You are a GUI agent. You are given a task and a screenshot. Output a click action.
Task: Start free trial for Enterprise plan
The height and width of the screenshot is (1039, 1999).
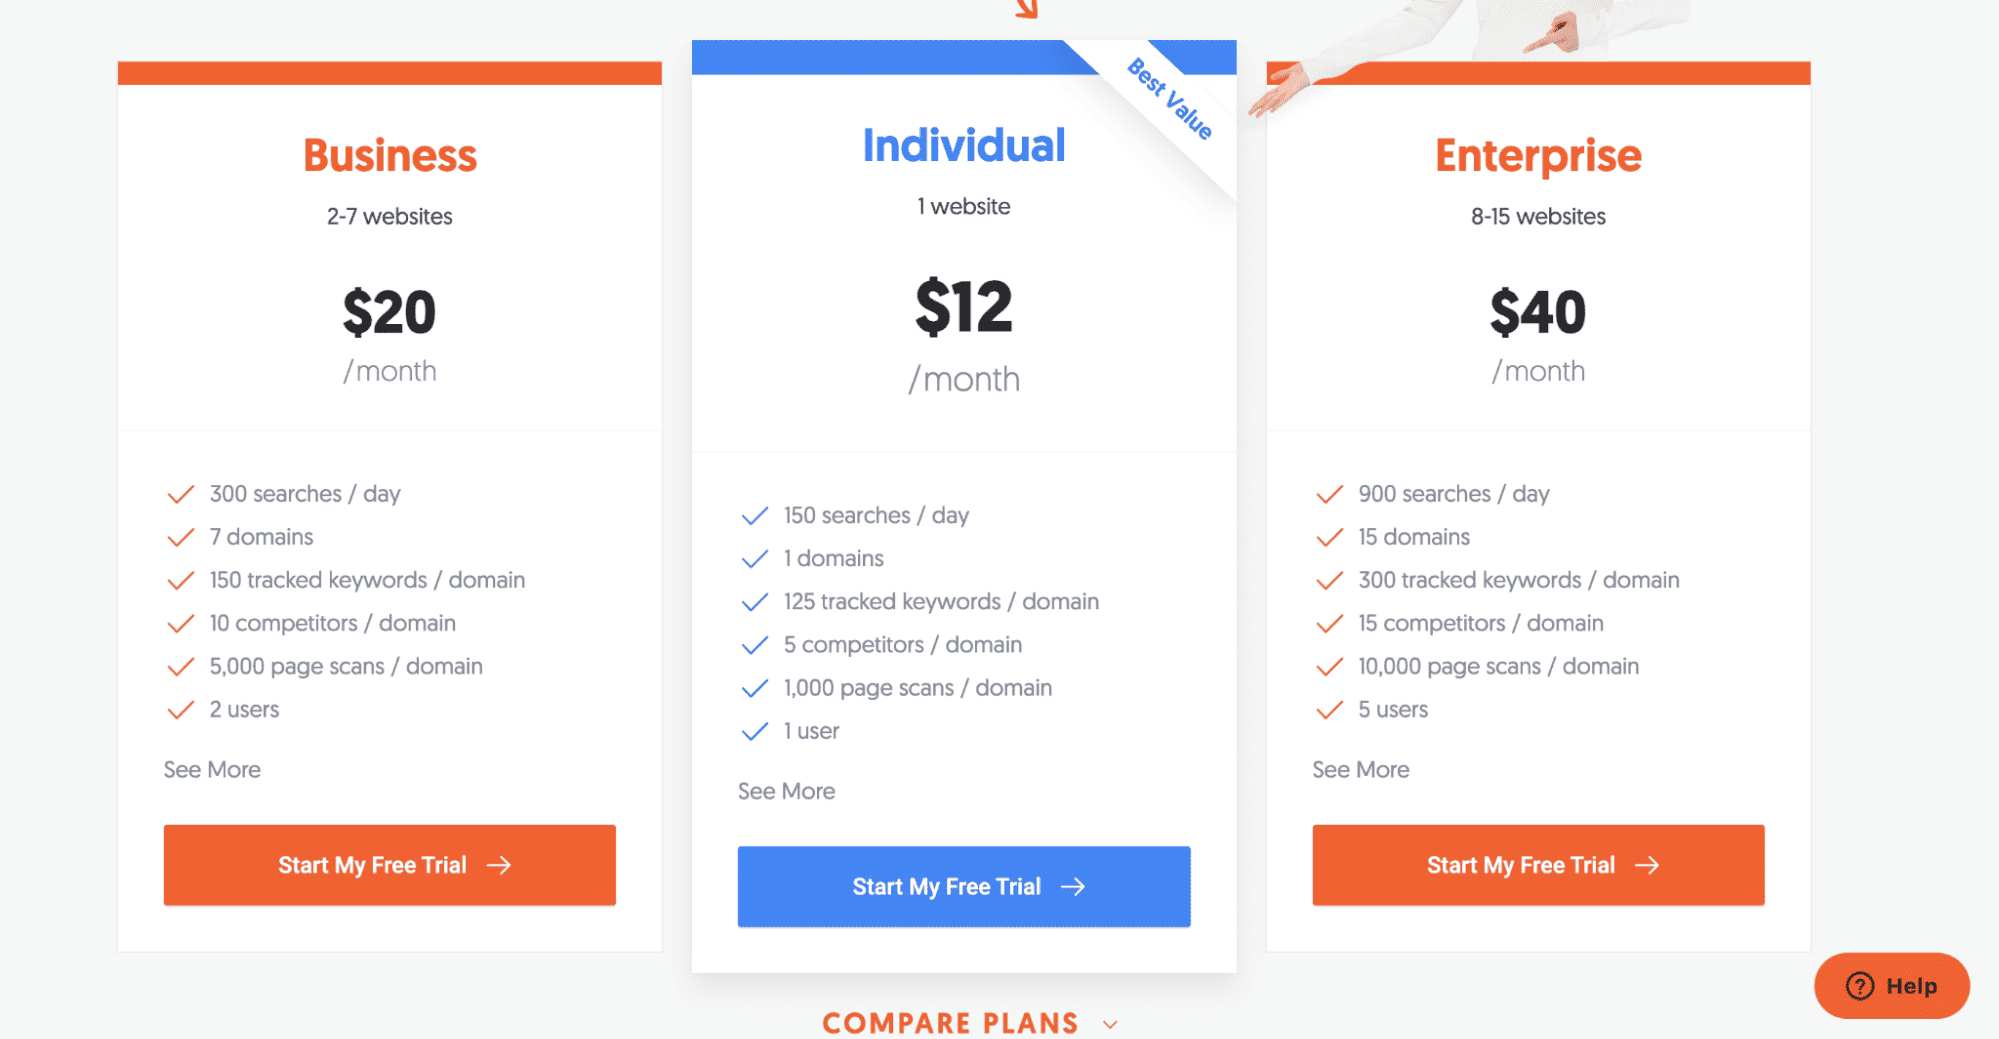click(x=1538, y=865)
